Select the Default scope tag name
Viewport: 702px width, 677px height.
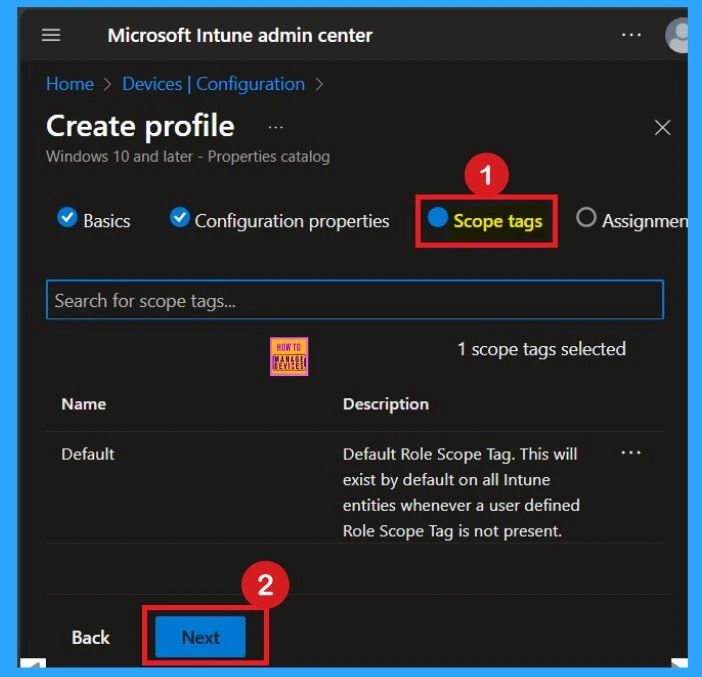click(x=88, y=454)
